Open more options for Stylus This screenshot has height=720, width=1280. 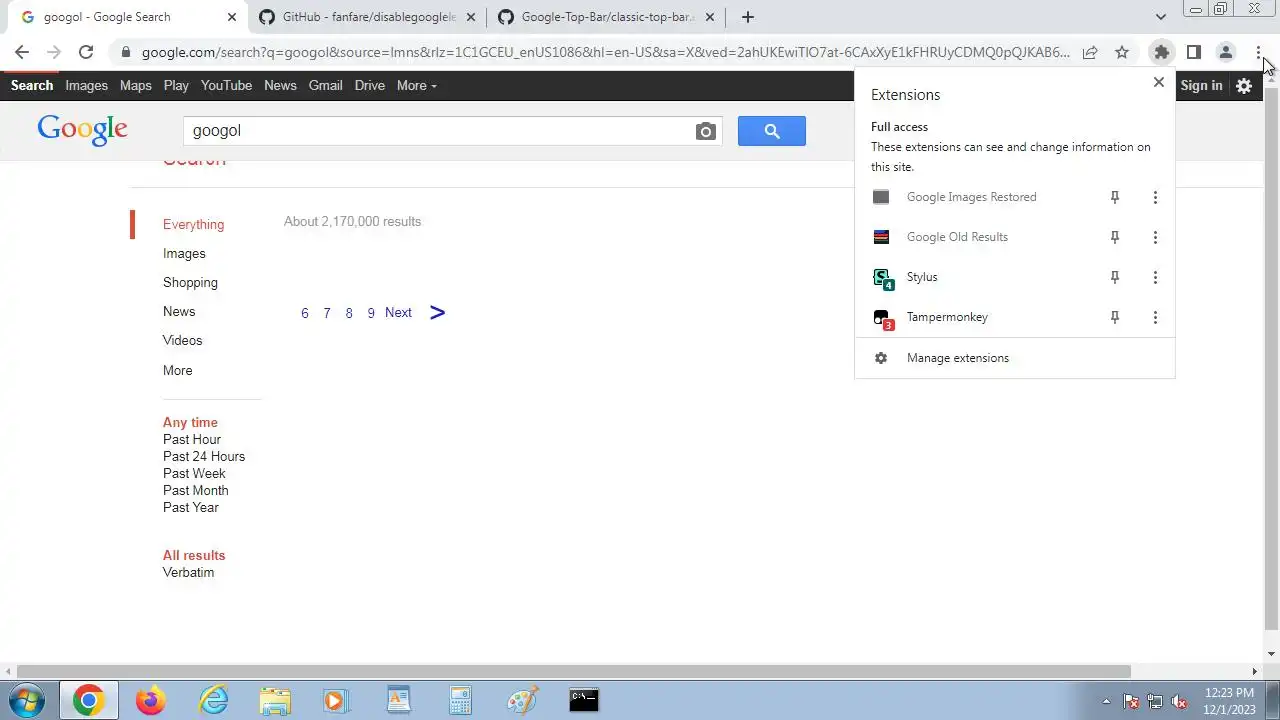tap(1155, 277)
